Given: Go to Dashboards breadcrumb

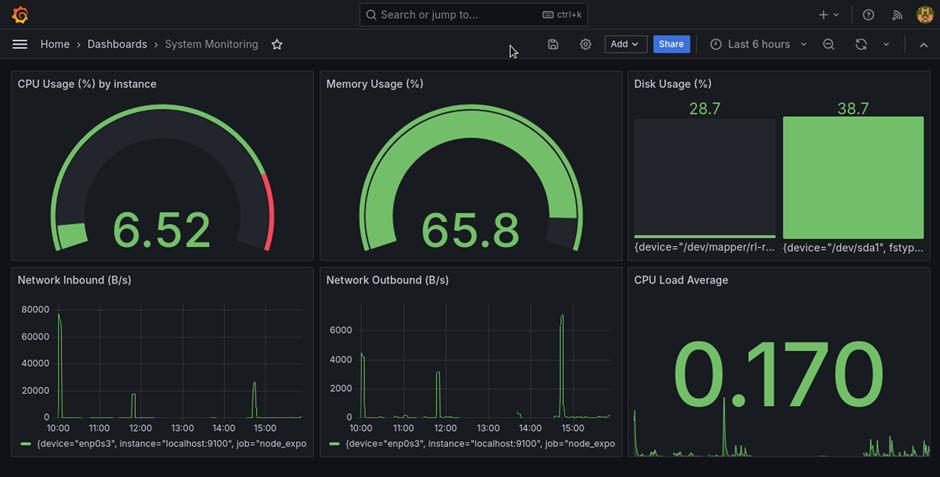Looking at the screenshot, I should point(117,44).
